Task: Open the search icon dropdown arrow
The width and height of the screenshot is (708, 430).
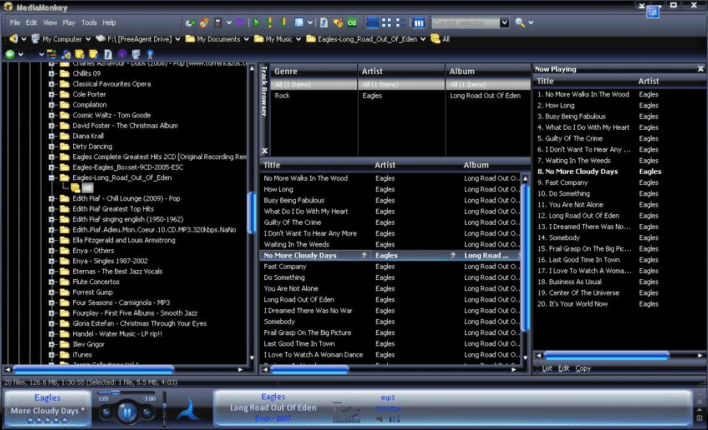Action: 531,23
